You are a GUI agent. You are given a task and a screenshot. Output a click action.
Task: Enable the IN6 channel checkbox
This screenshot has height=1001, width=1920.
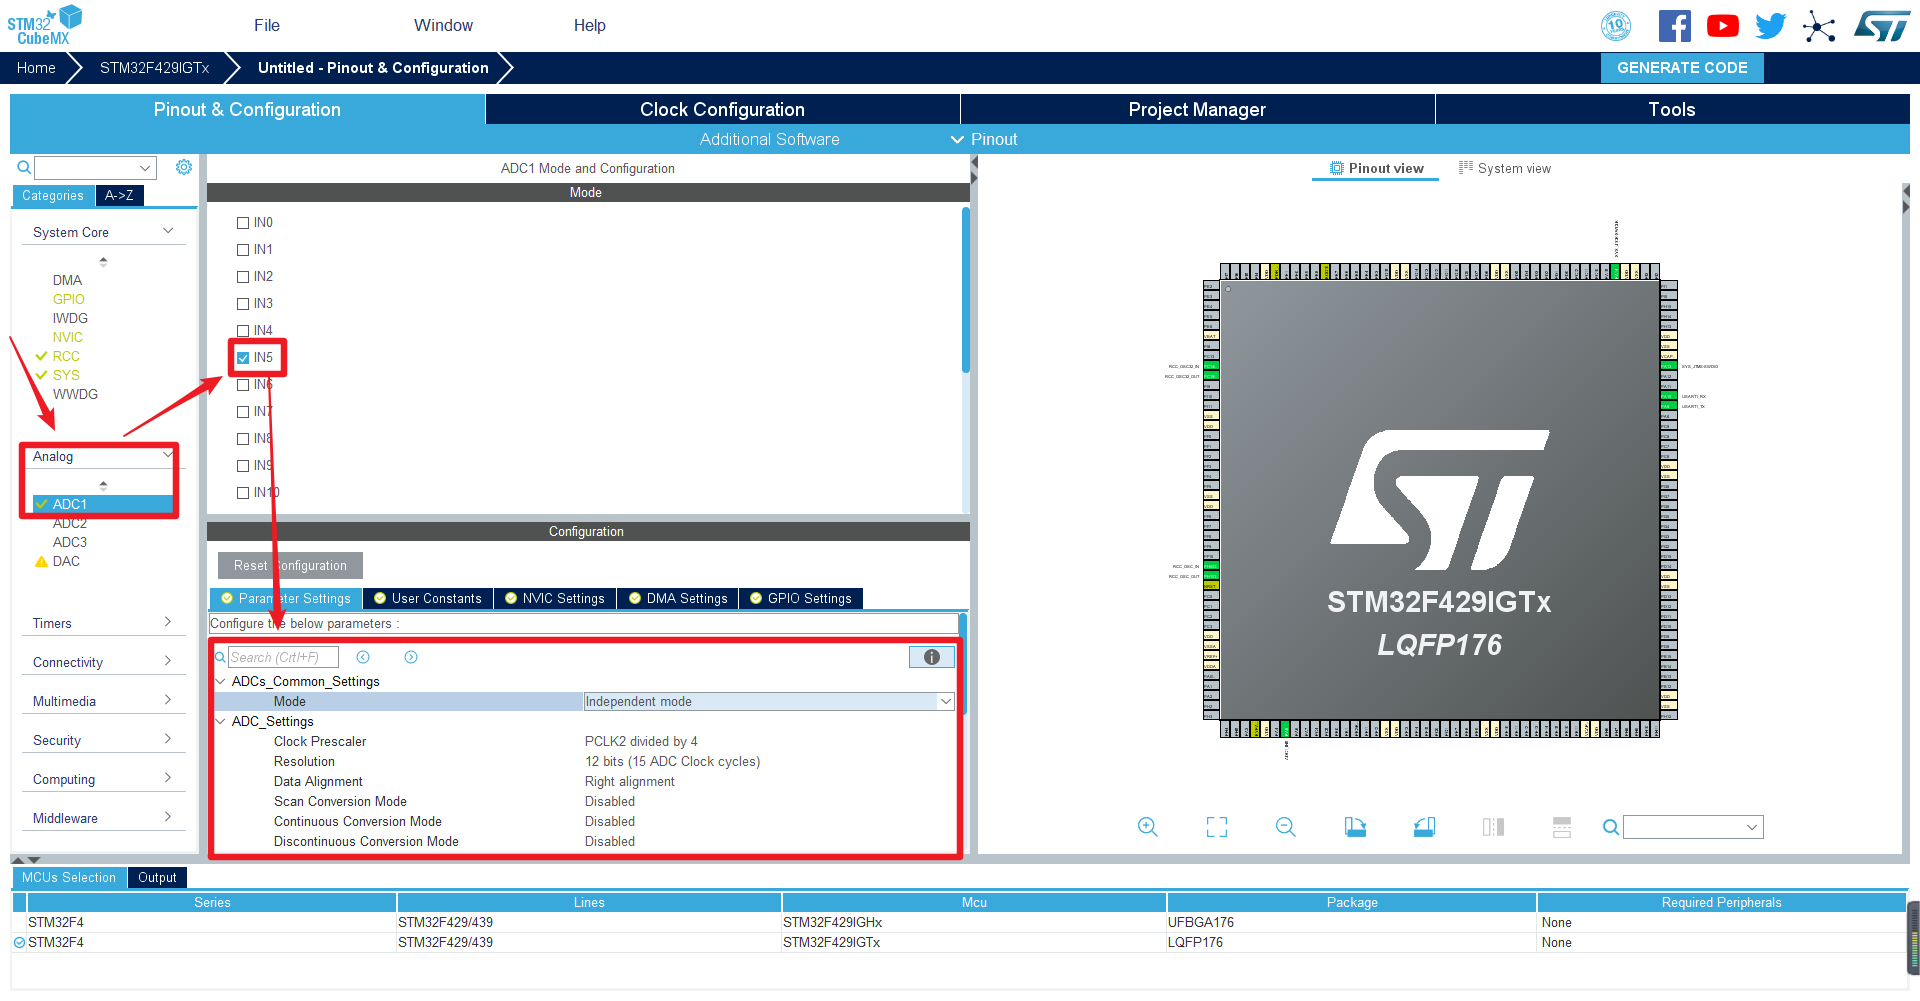coord(243,385)
